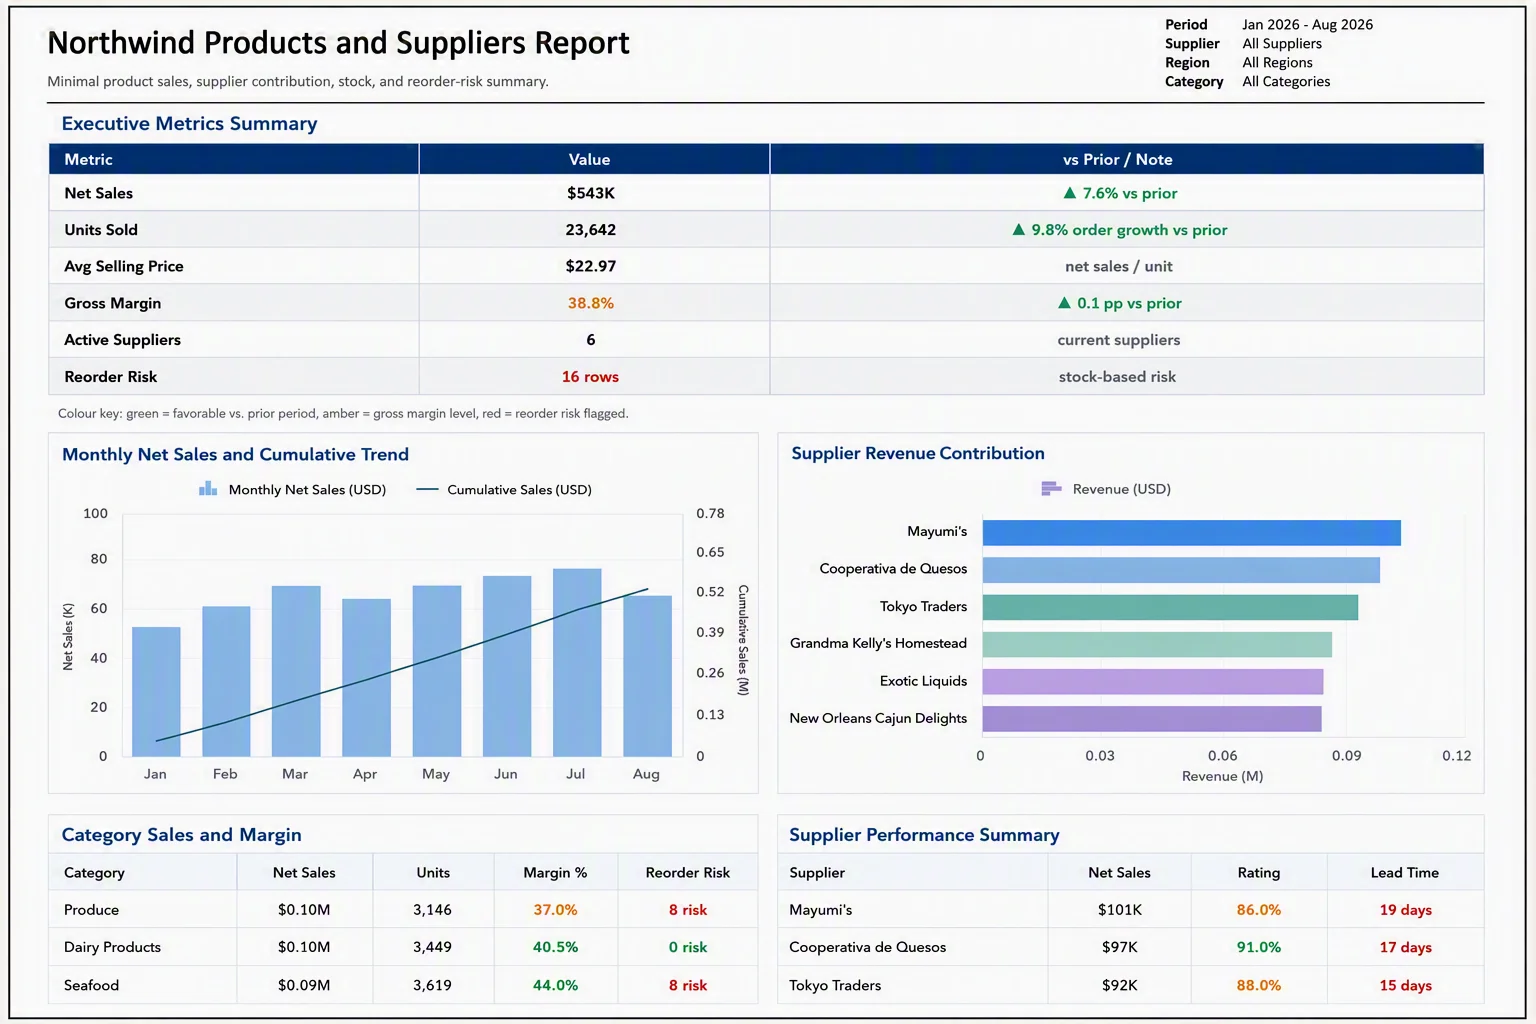The height and width of the screenshot is (1024, 1536).
Task: Click the 23,642 Units Sold value
Action: tap(591, 229)
